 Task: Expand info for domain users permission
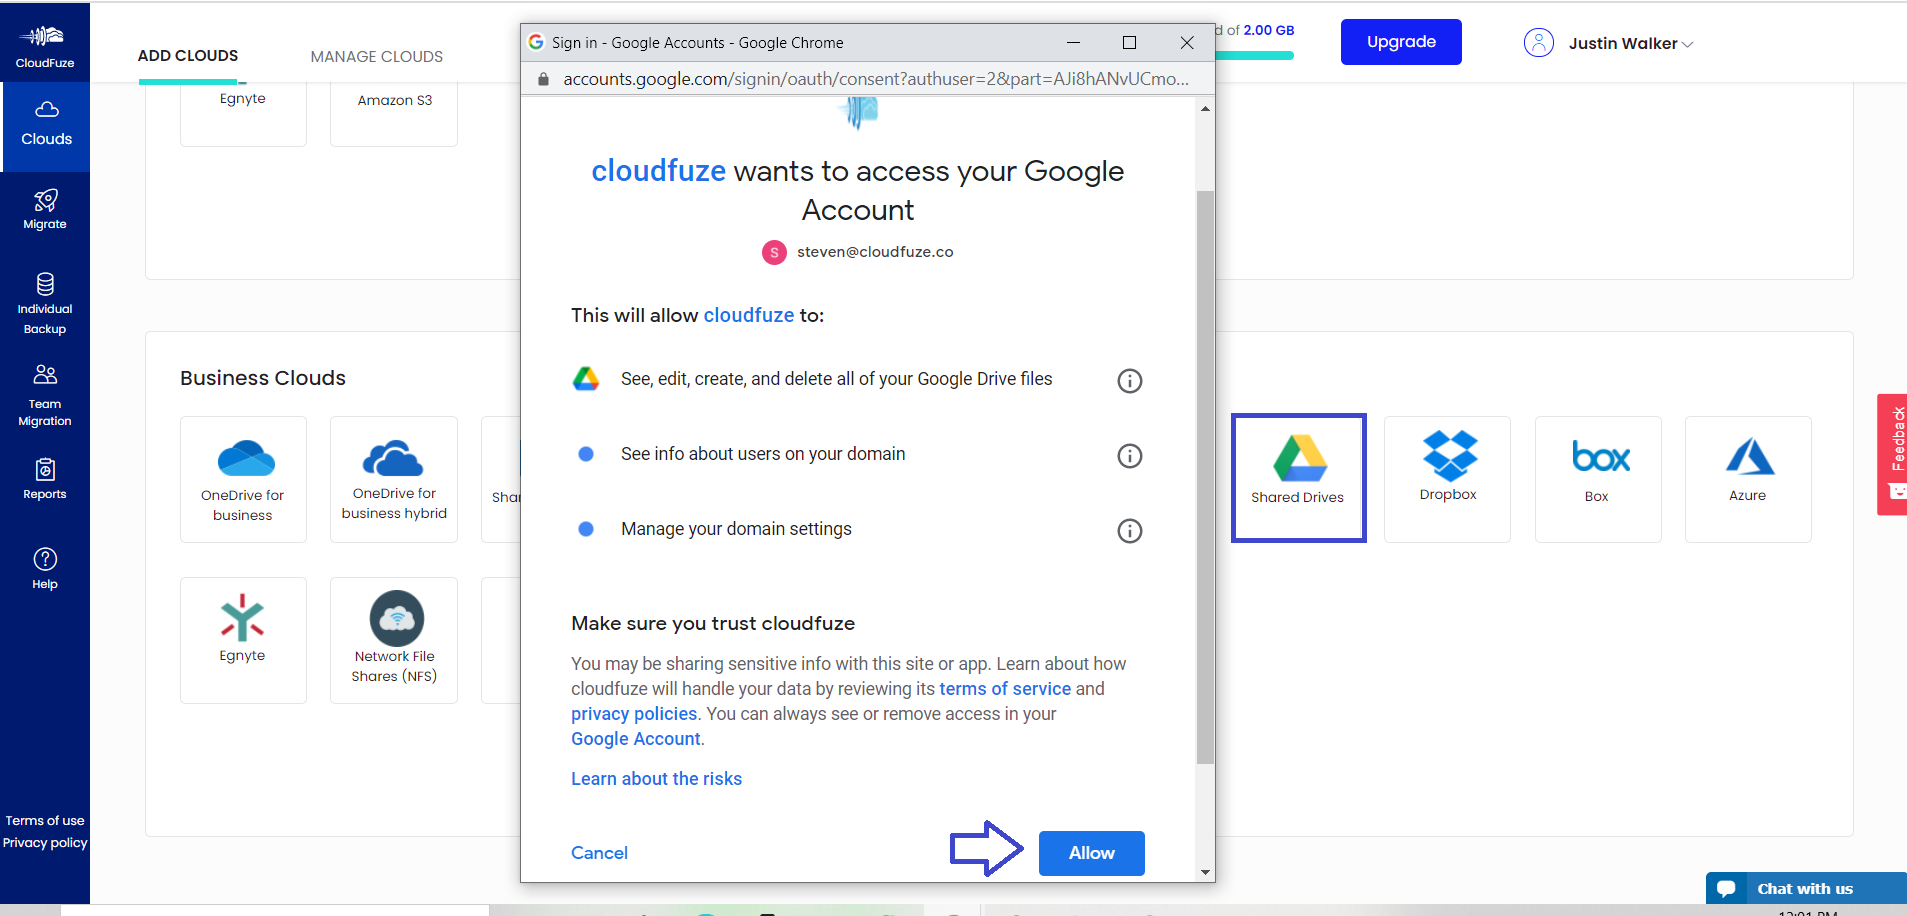(1129, 456)
